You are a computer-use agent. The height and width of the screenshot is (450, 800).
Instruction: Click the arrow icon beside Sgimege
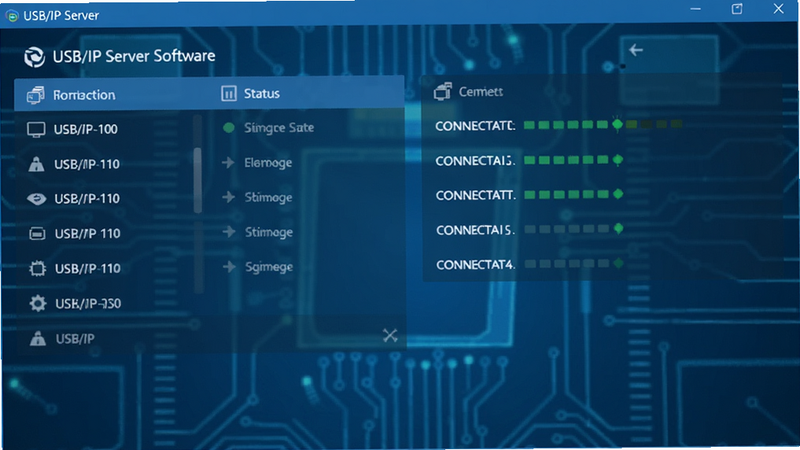click(229, 266)
